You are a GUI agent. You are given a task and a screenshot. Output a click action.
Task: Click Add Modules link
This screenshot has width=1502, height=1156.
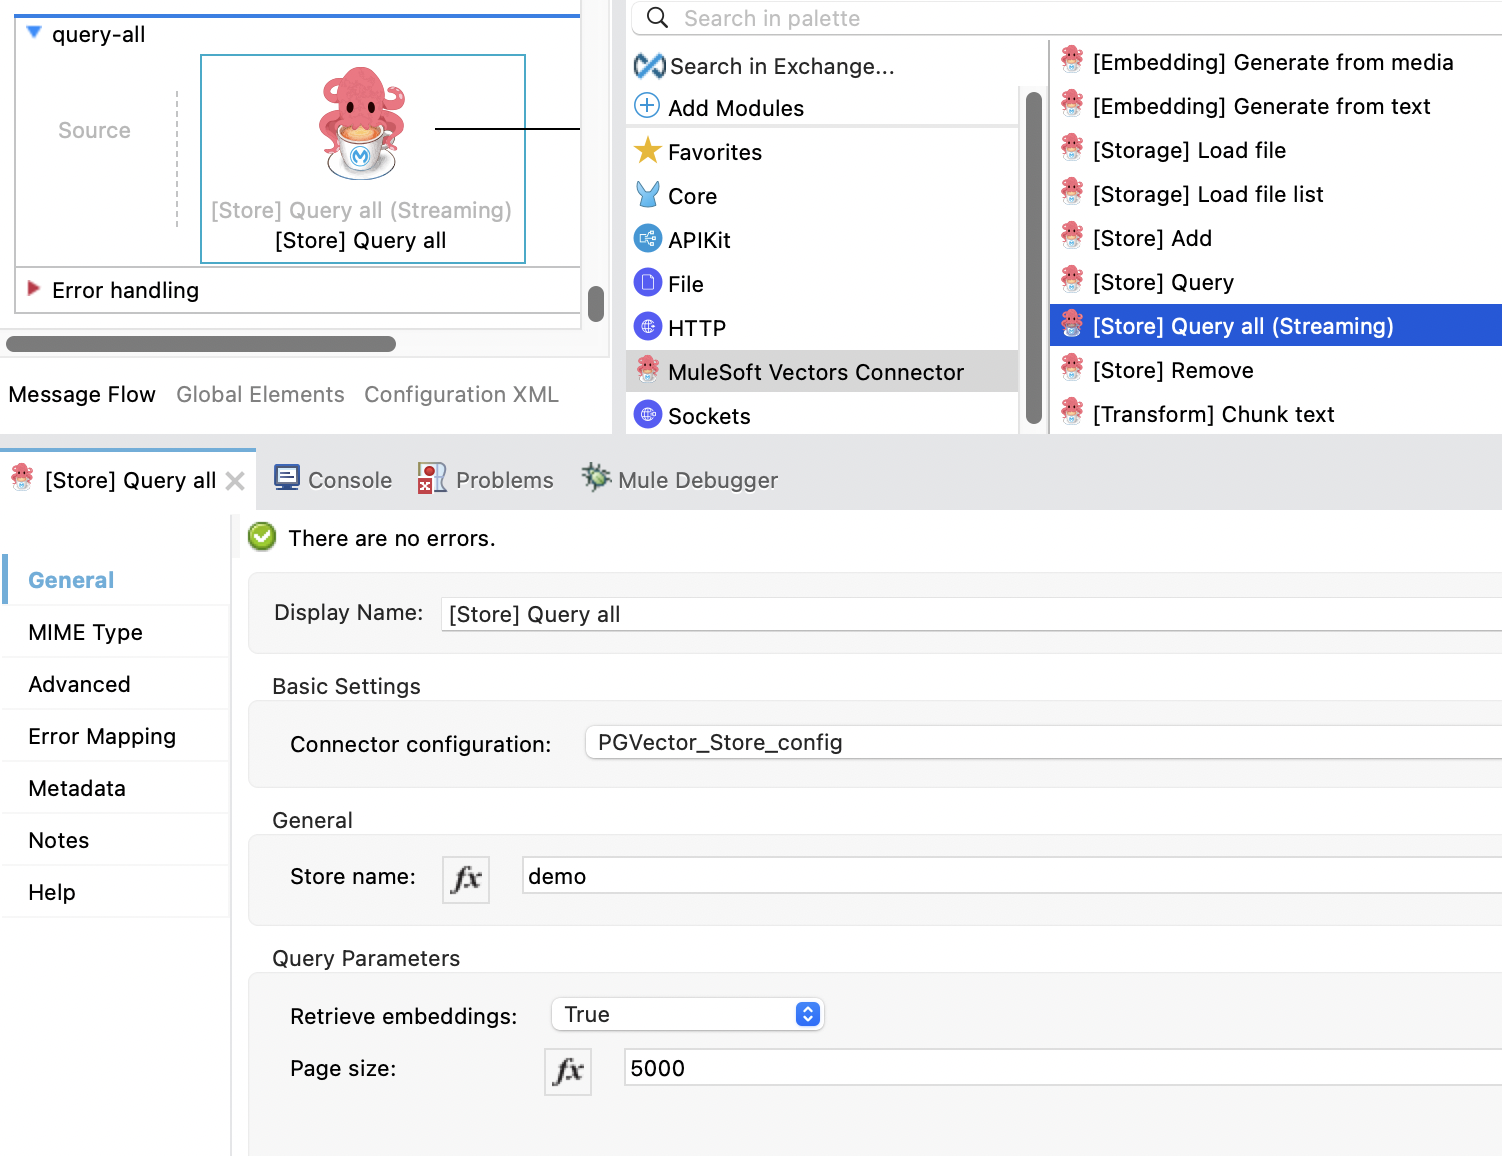pyautogui.click(x=736, y=108)
